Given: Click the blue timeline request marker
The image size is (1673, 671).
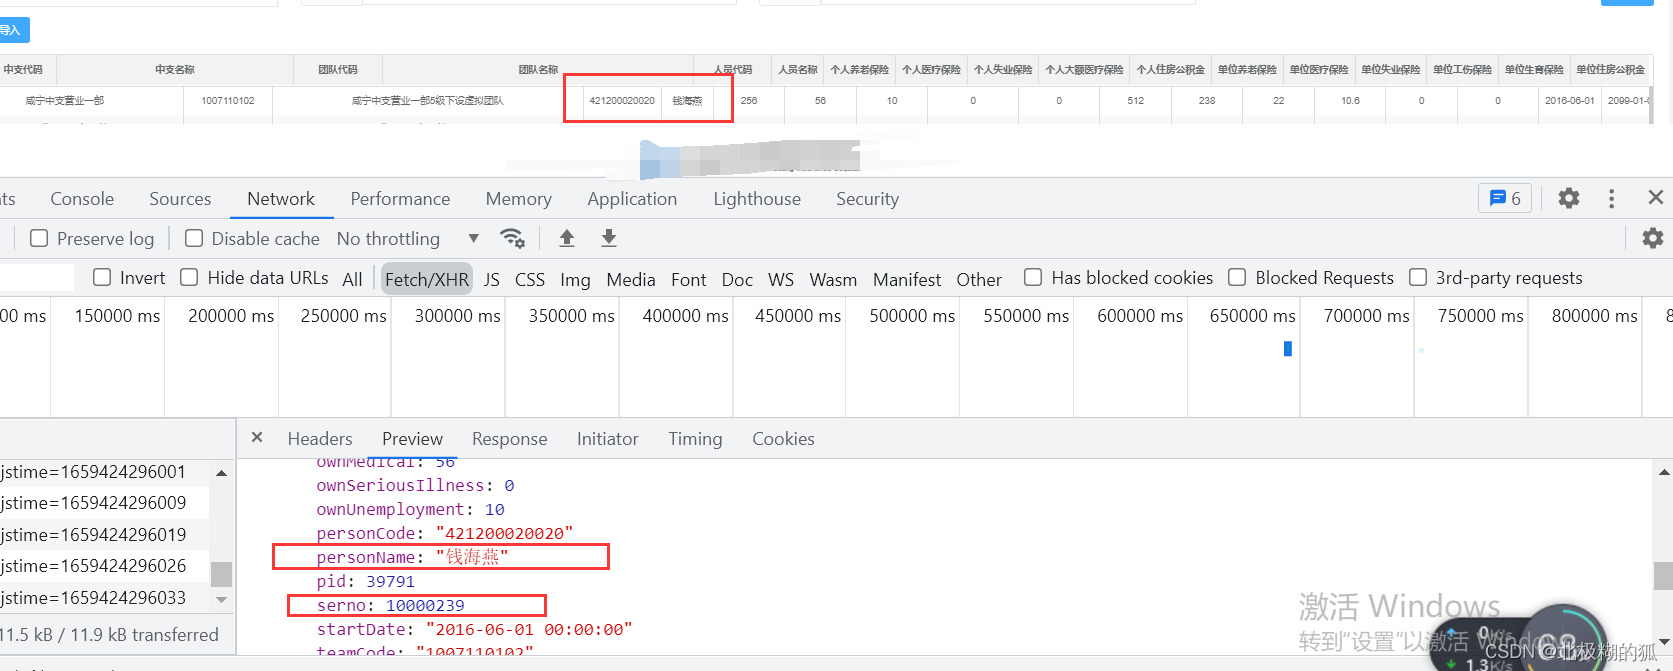Looking at the screenshot, I should 1288,348.
